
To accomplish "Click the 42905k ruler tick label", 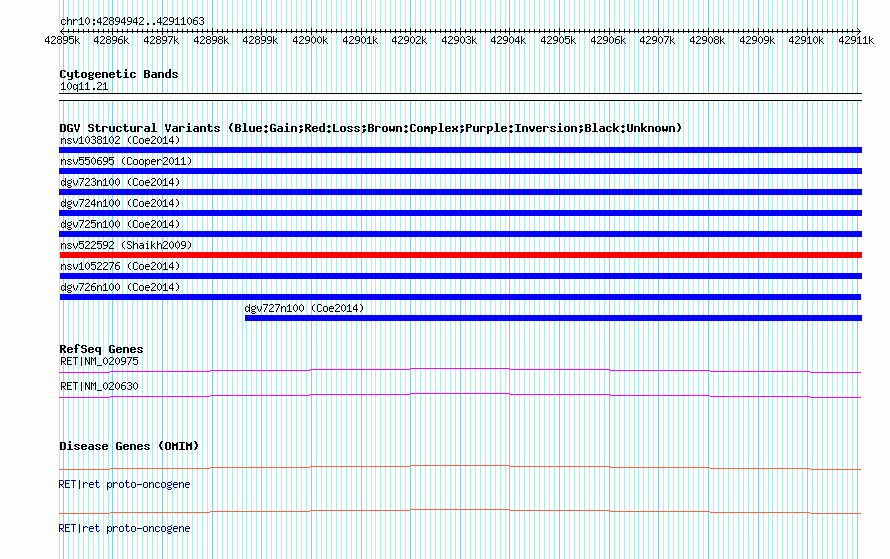I will tap(558, 41).
